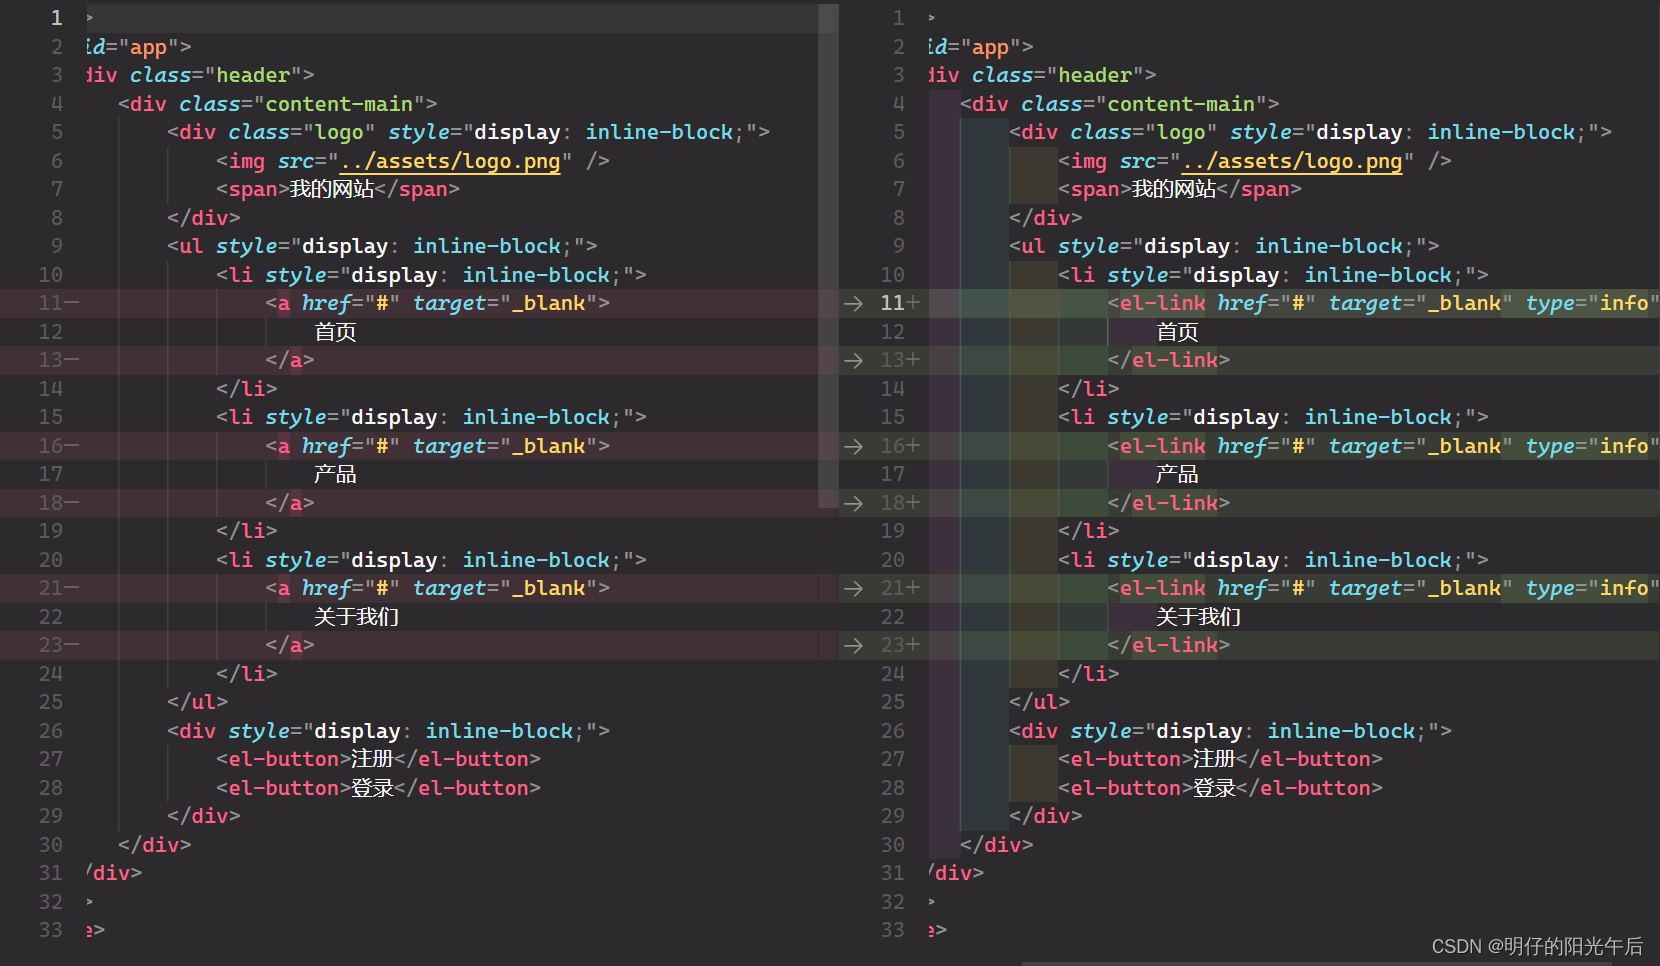Select added line marker "21+" in right pane
Image resolution: width=1660 pixels, height=966 pixels.
pos(900,588)
